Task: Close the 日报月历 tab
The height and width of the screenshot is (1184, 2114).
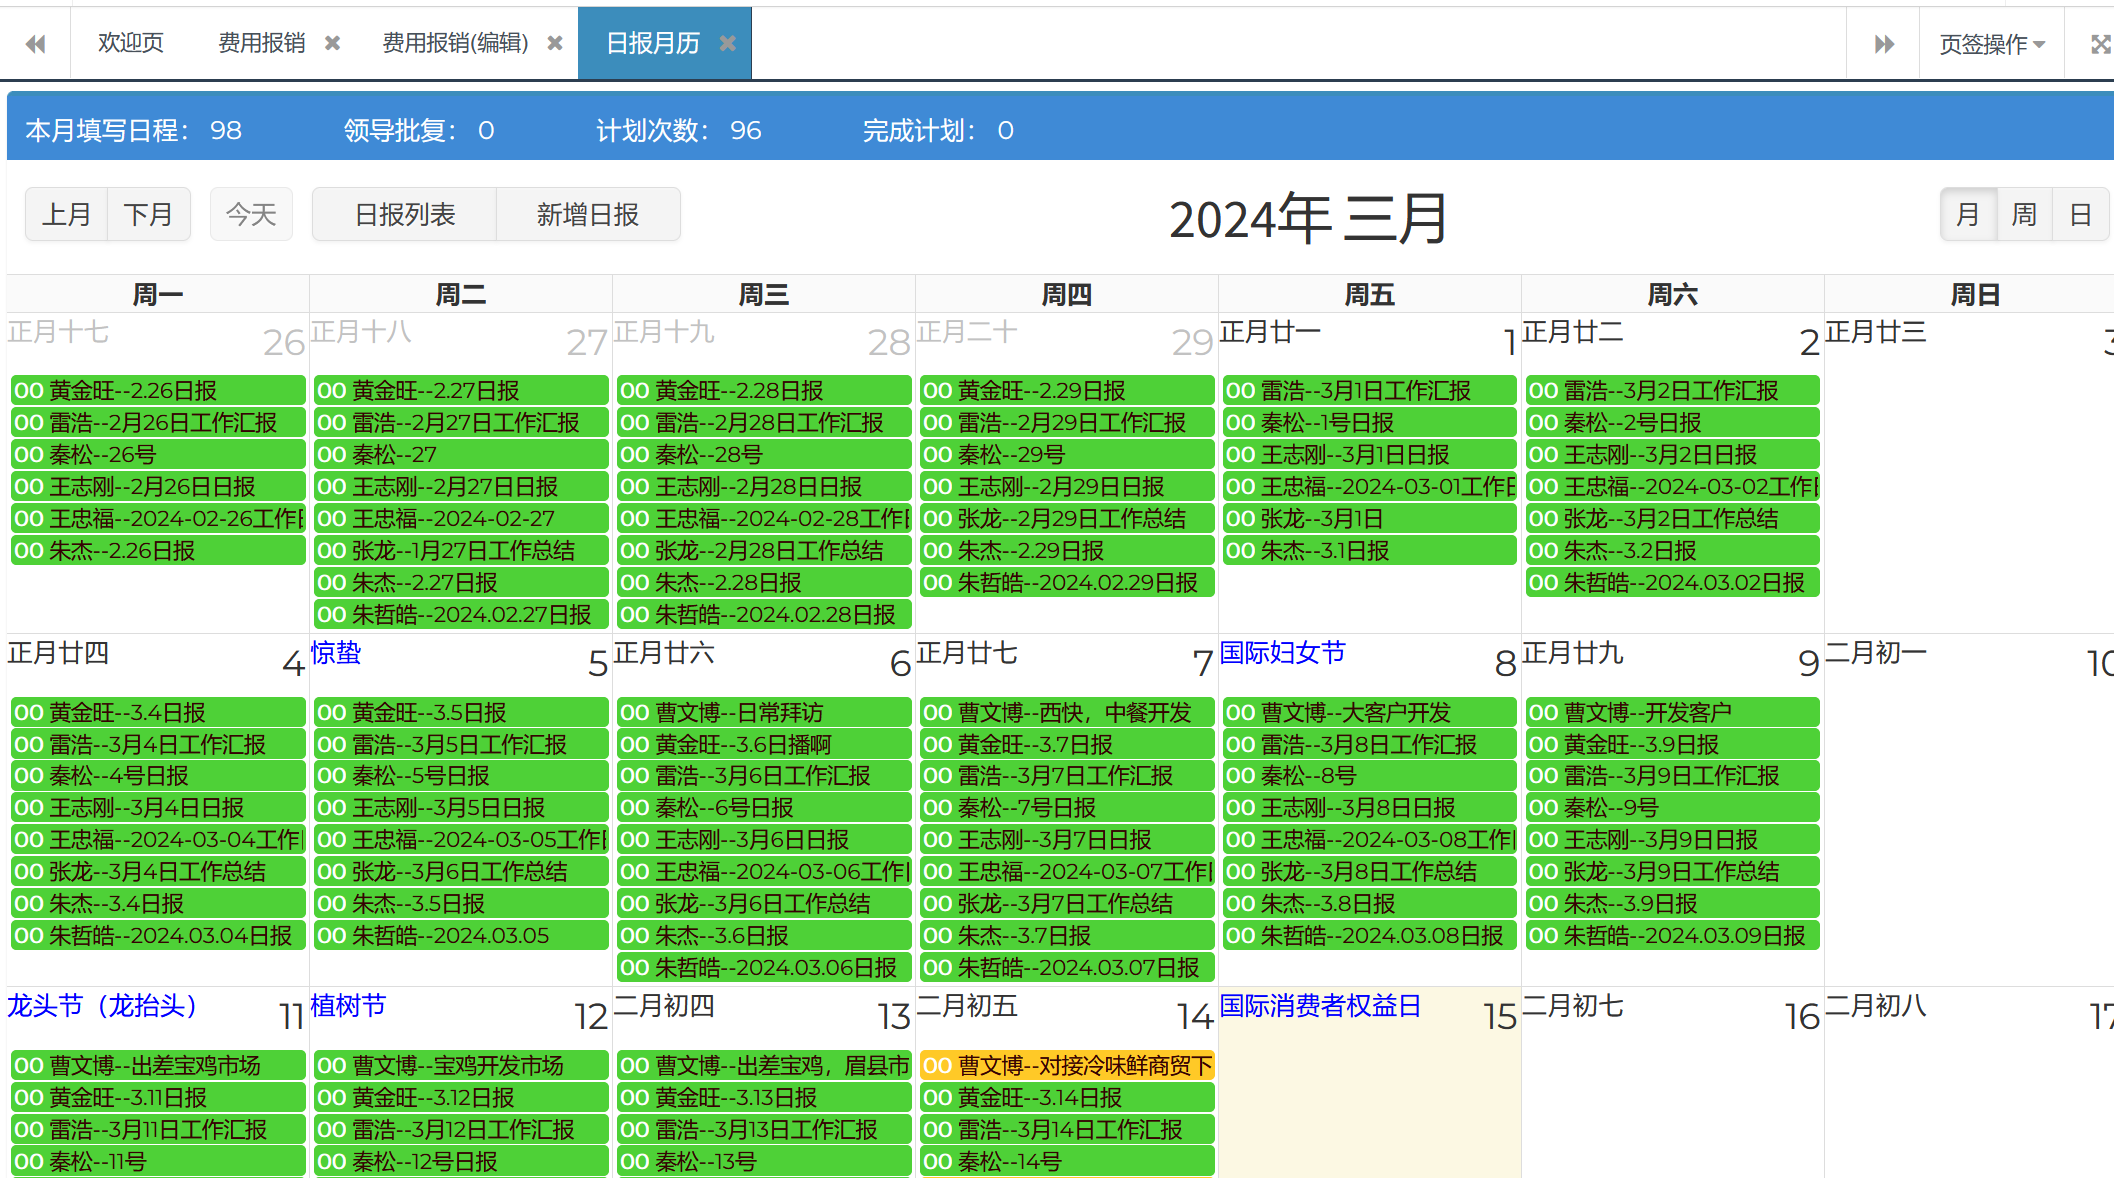Action: [728, 43]
